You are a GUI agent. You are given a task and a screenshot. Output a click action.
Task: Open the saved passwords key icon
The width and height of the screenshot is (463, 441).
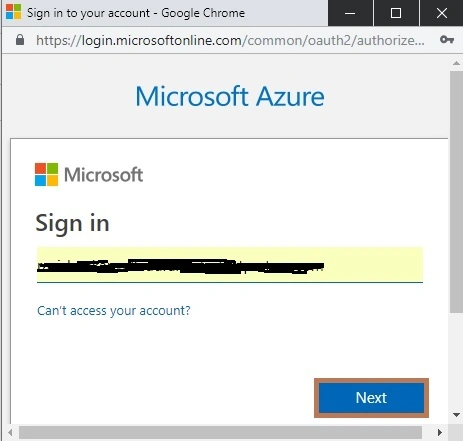[x=447, y=40]
